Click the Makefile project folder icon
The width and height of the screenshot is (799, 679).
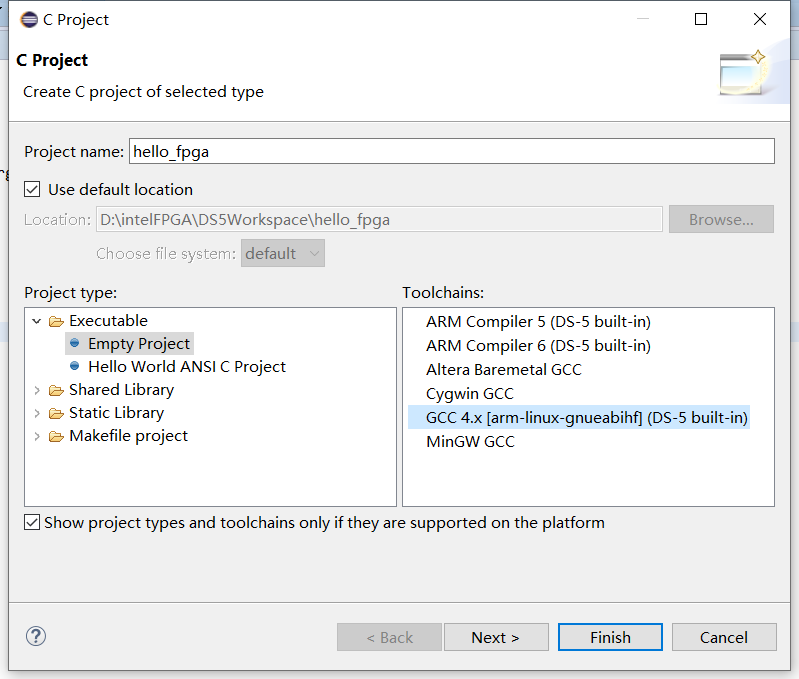coord(56,437)
